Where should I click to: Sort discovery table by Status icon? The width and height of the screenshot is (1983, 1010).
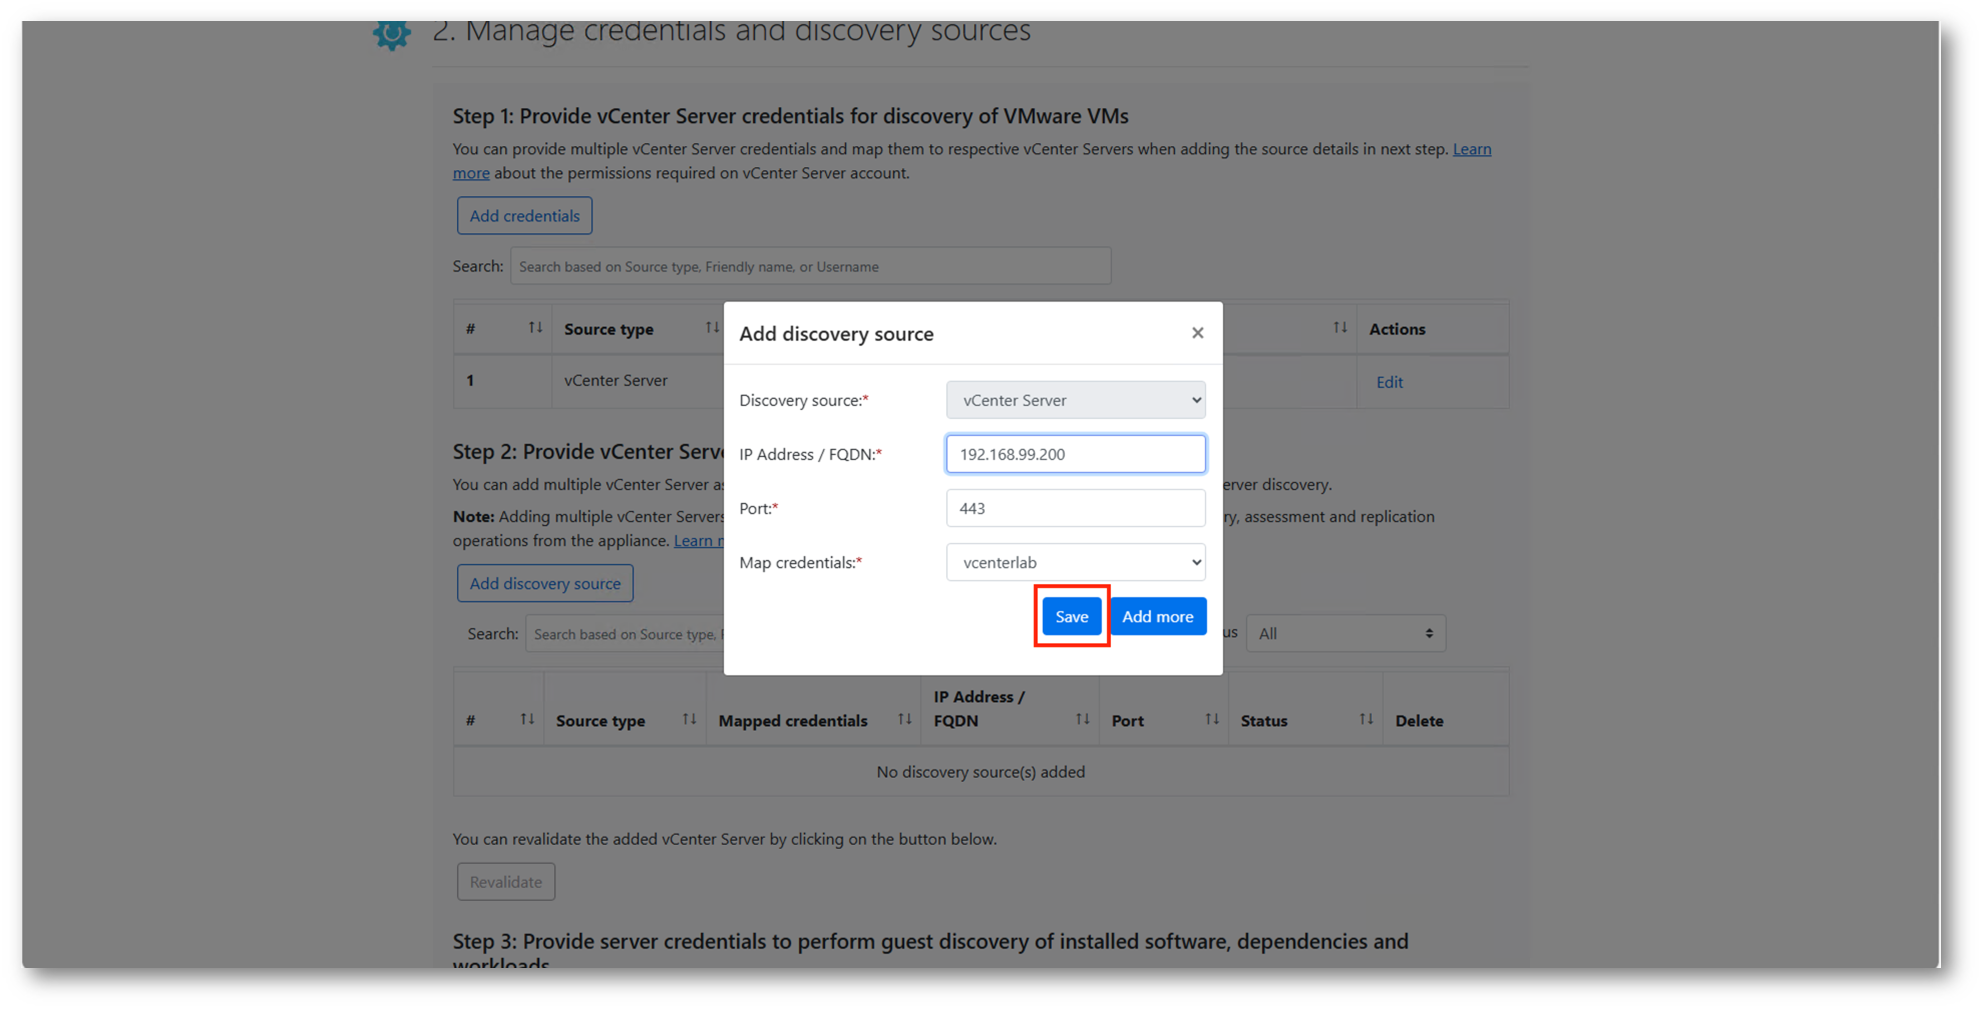(x=1365, y=720)
